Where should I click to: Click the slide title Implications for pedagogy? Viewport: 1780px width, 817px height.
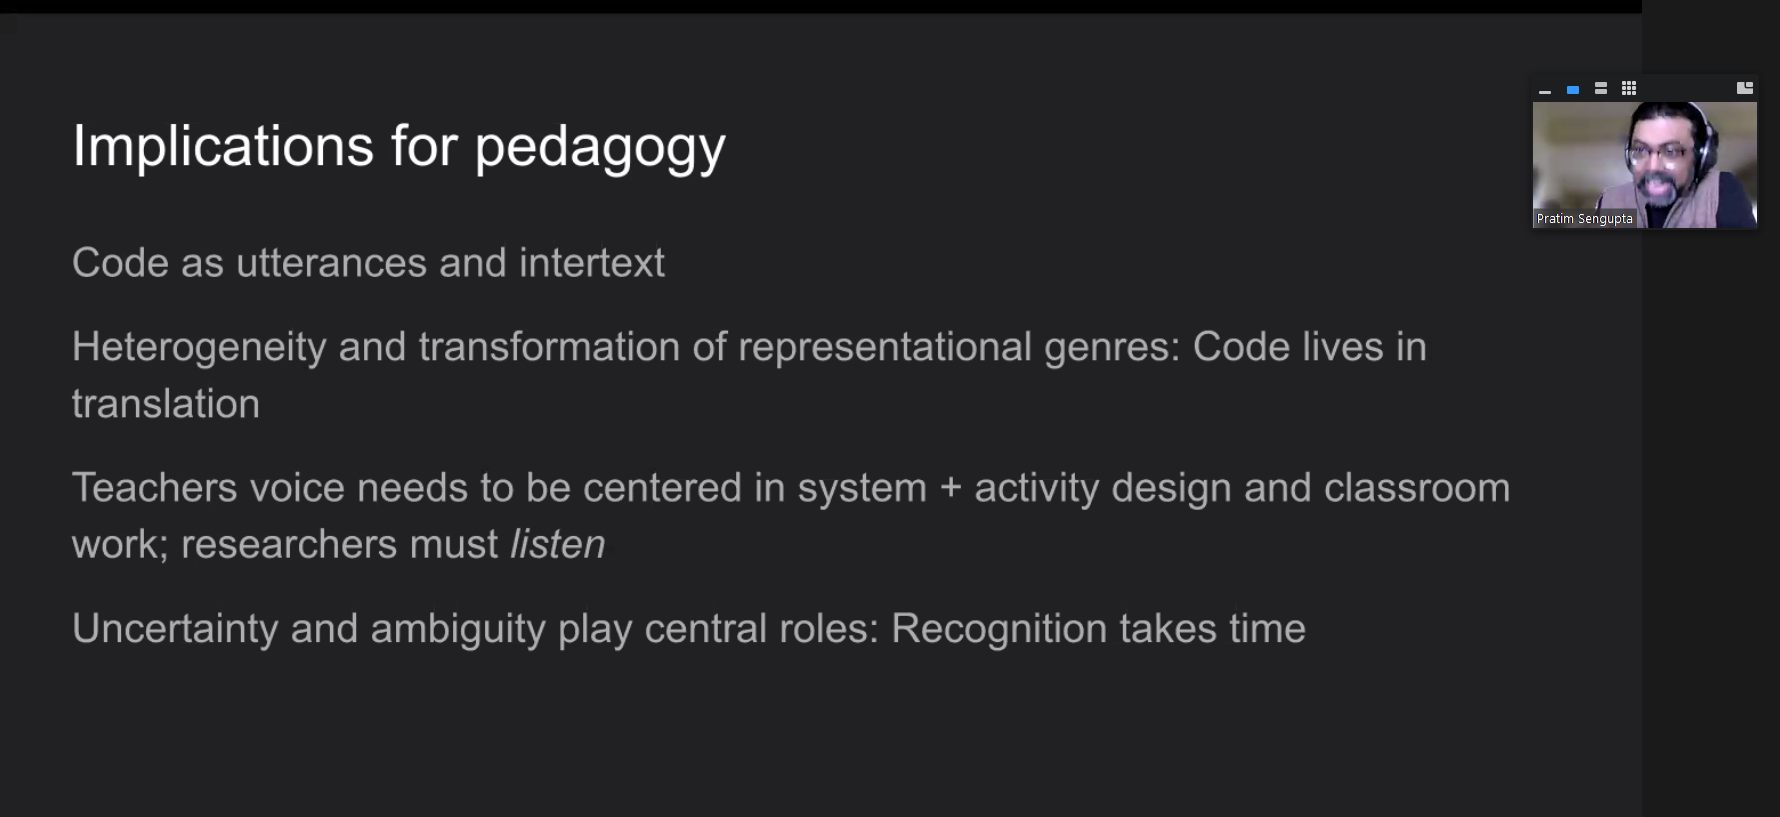399,147
